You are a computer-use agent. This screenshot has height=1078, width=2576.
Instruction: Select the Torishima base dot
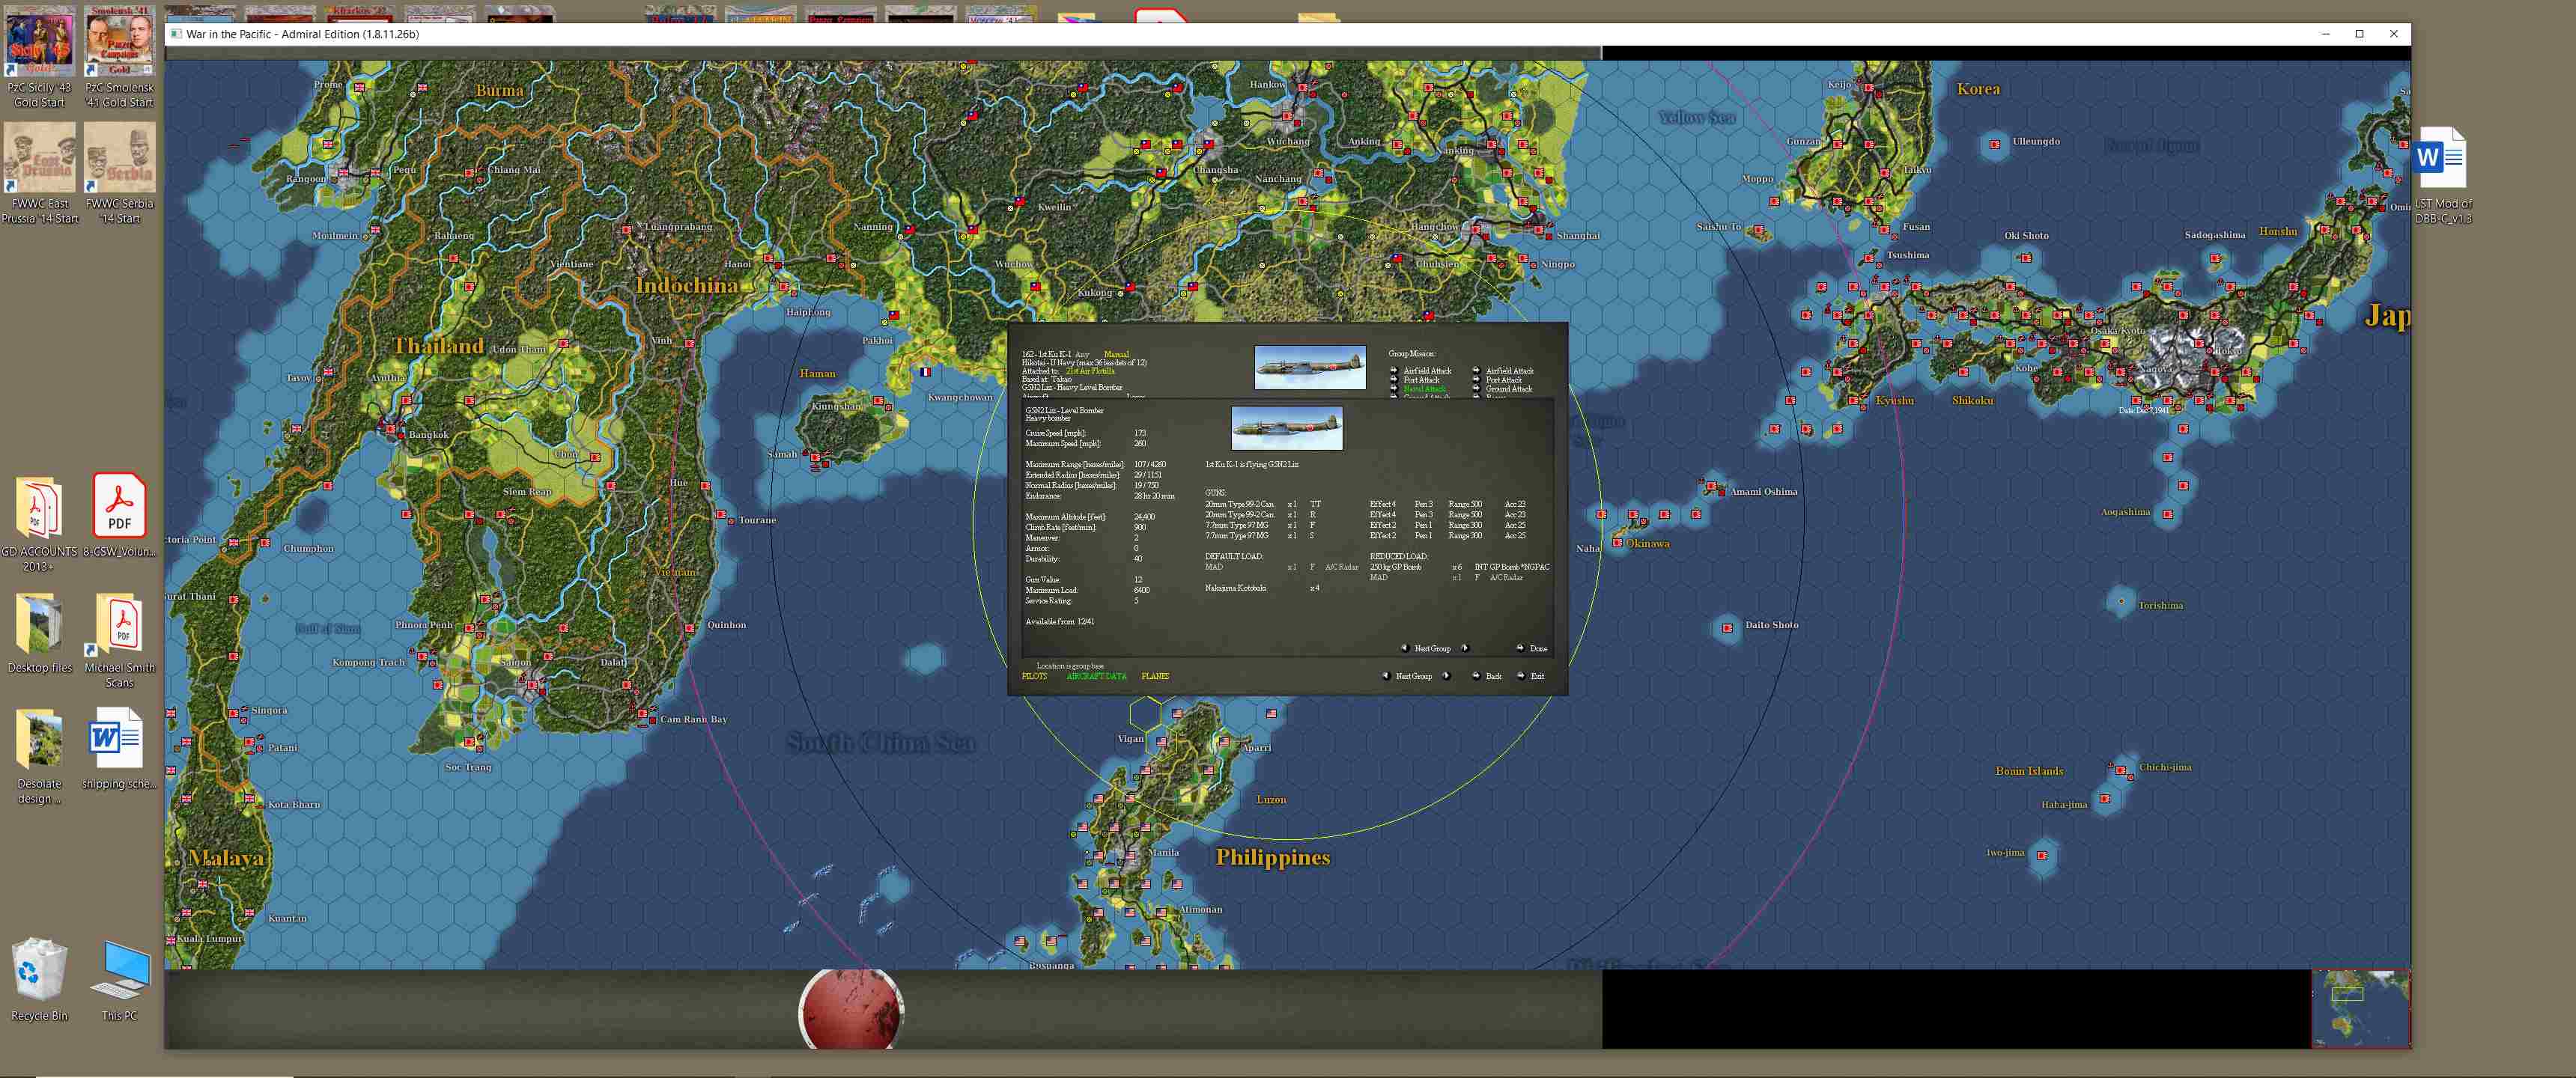point(2121,601)
